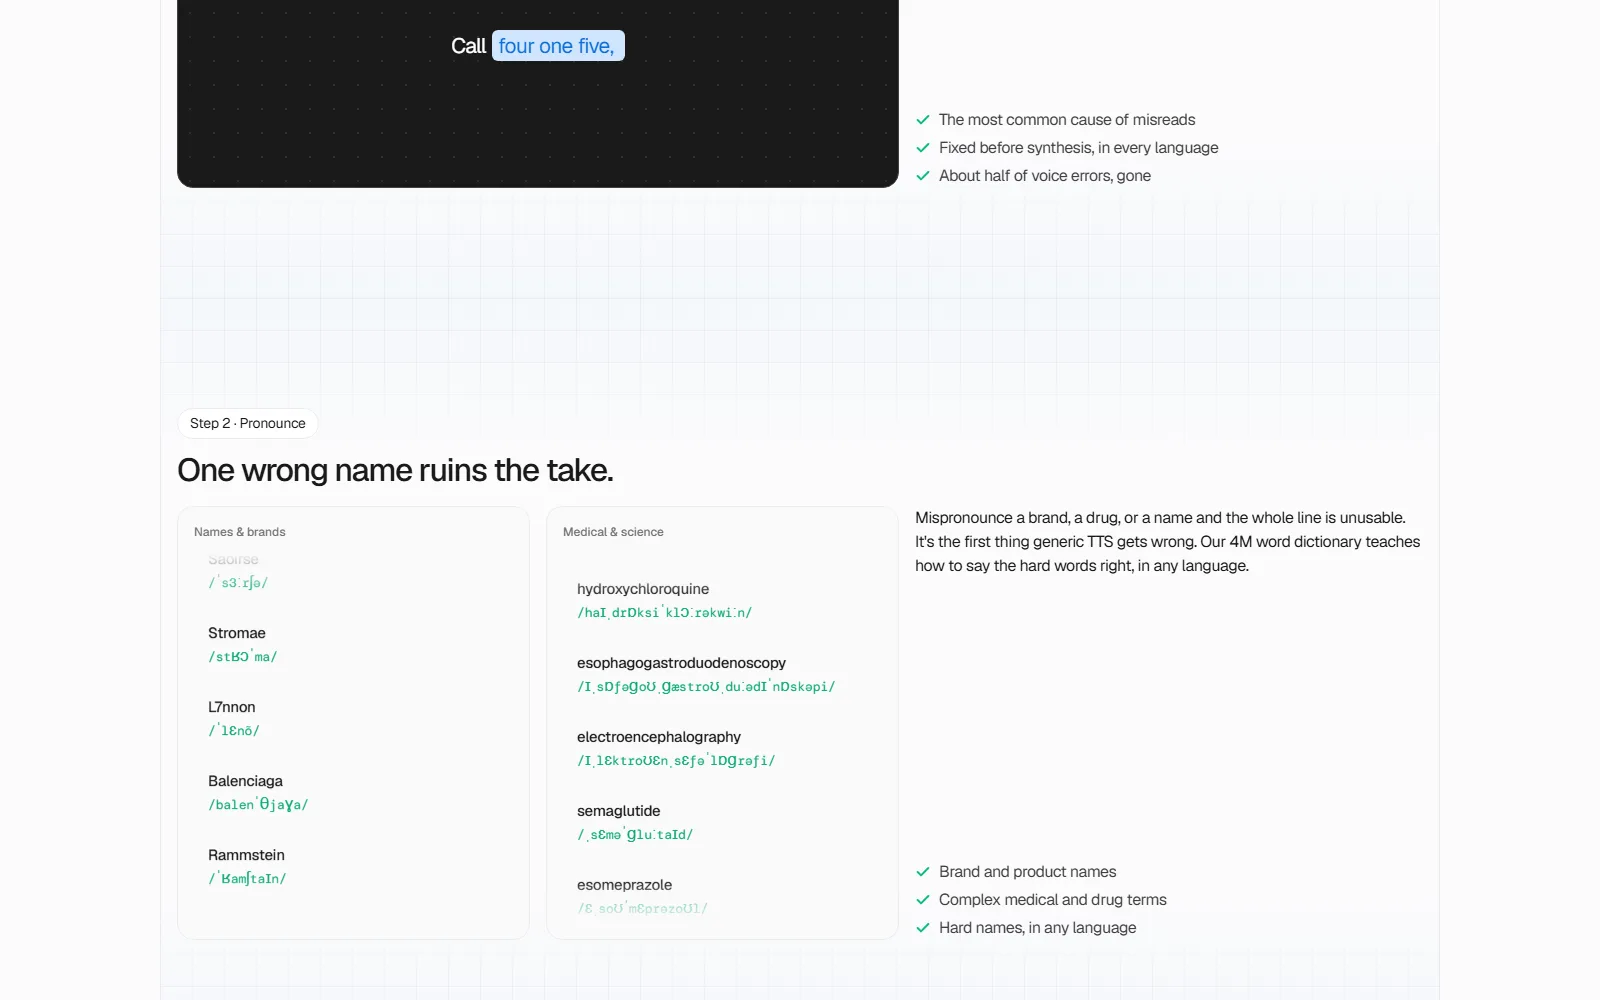Screen dimensions: 1600x1000
Task: Click the phonetic spelling below electroencephalography
Action: (676, 761)
